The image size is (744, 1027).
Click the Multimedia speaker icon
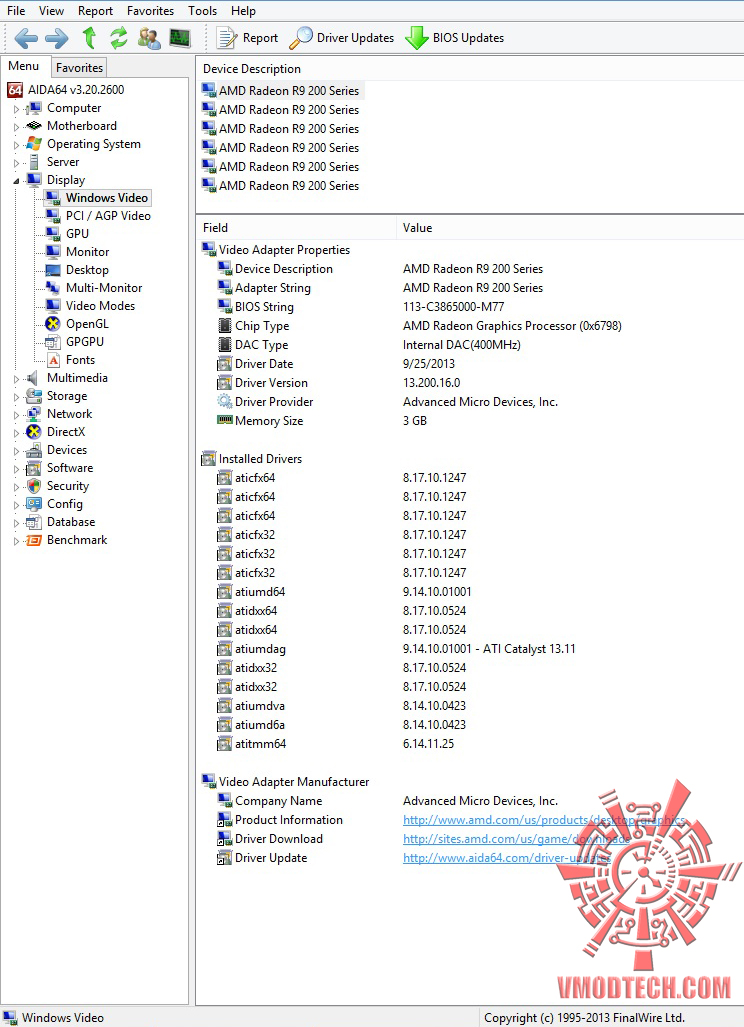(x=33, y=378)
